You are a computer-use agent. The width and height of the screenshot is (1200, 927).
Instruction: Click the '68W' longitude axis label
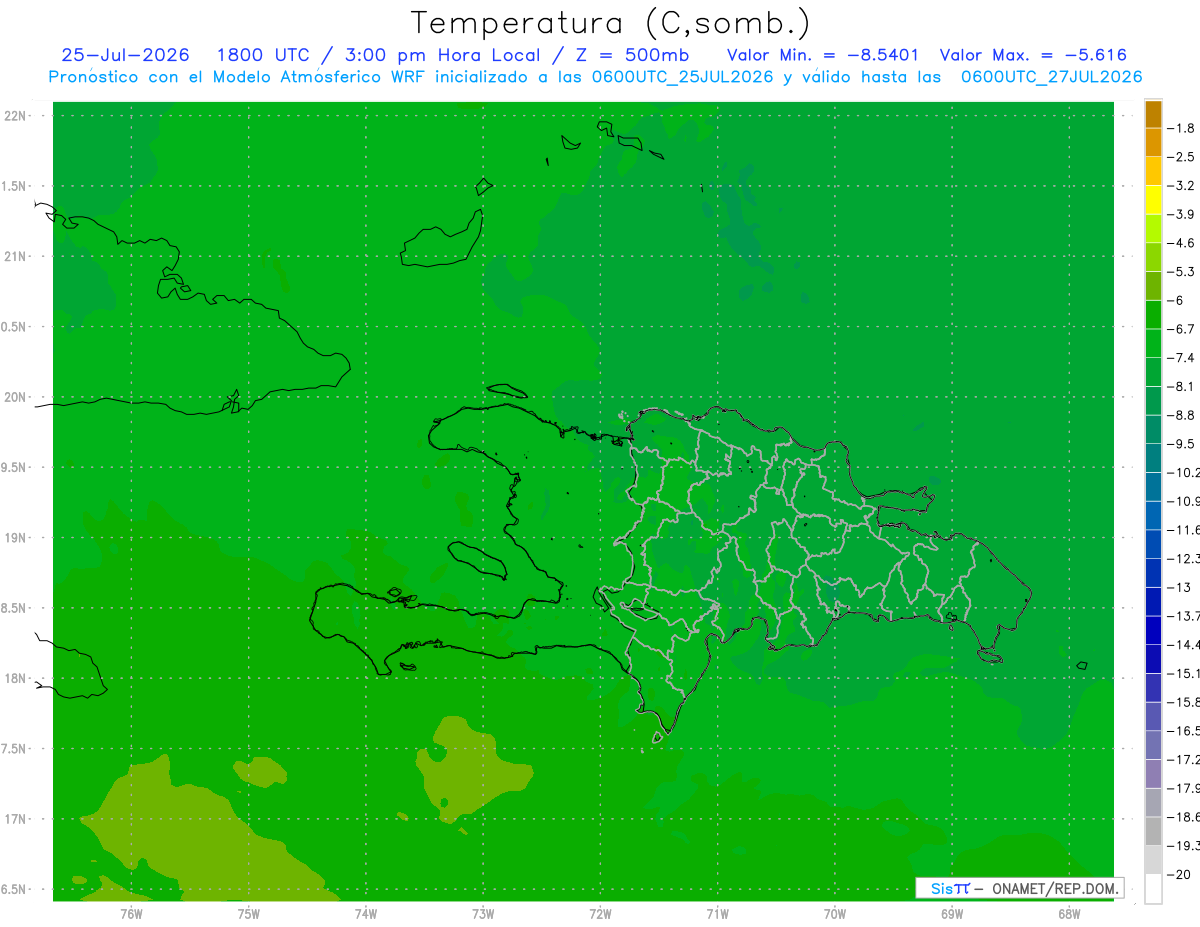point(1069,914)
